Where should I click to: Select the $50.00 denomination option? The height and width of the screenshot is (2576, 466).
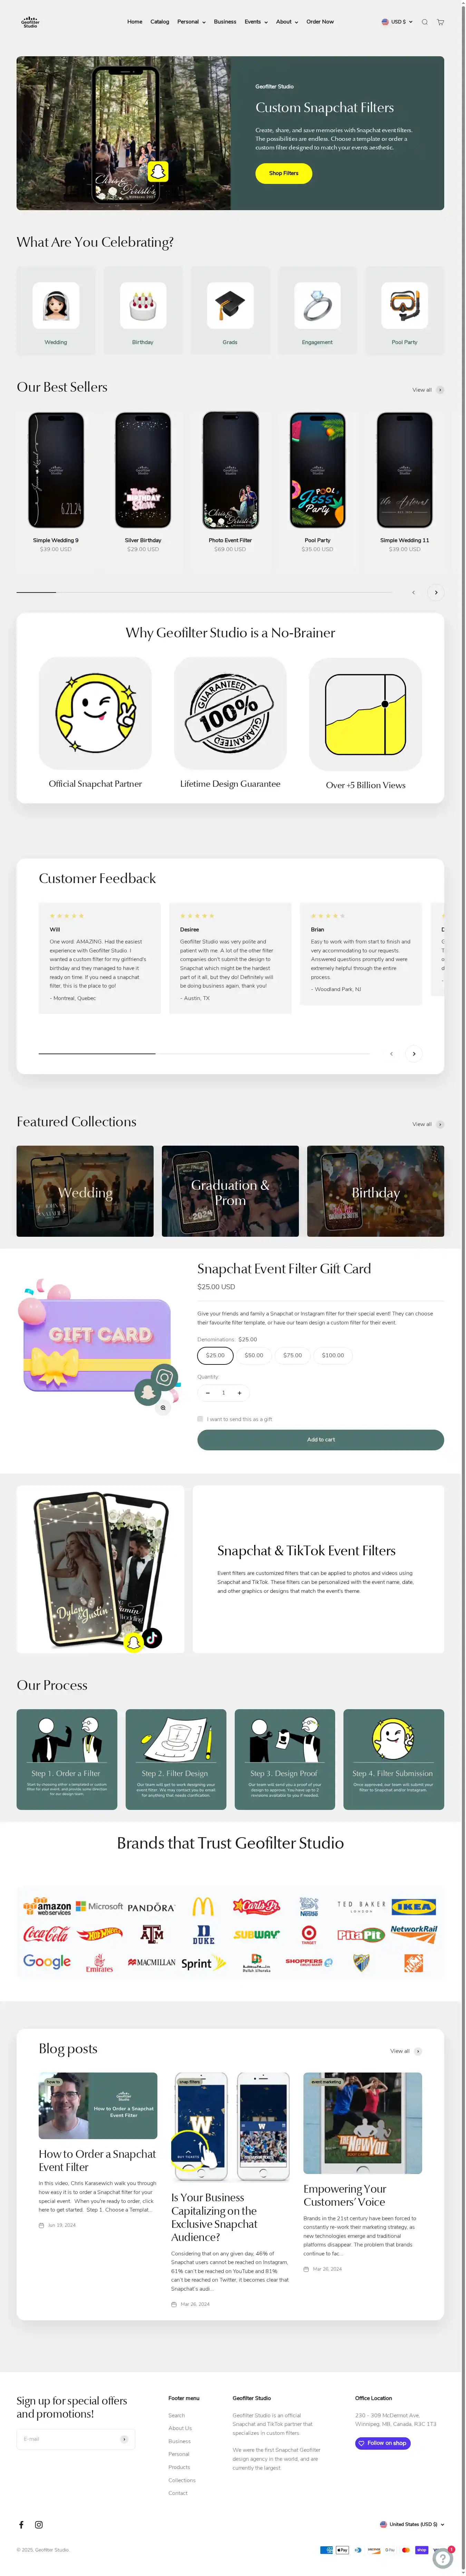coord(254,1355)
